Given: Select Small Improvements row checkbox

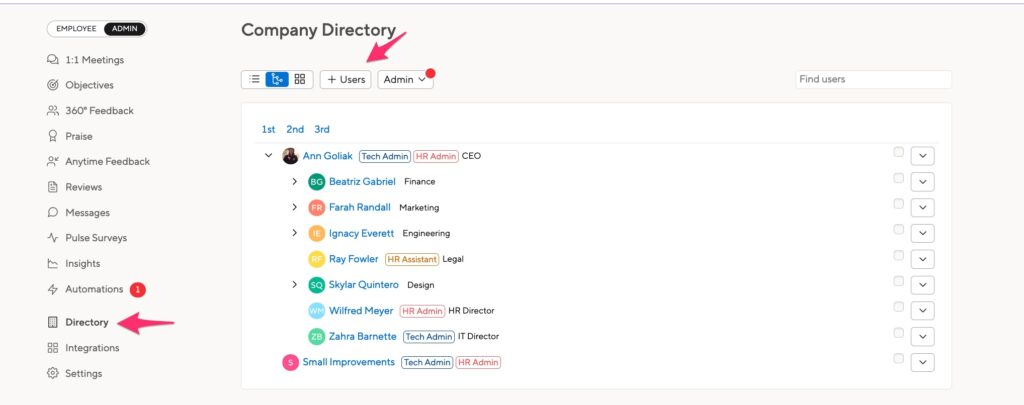Looking at the screenshot, I should click(x=899, y=359).
